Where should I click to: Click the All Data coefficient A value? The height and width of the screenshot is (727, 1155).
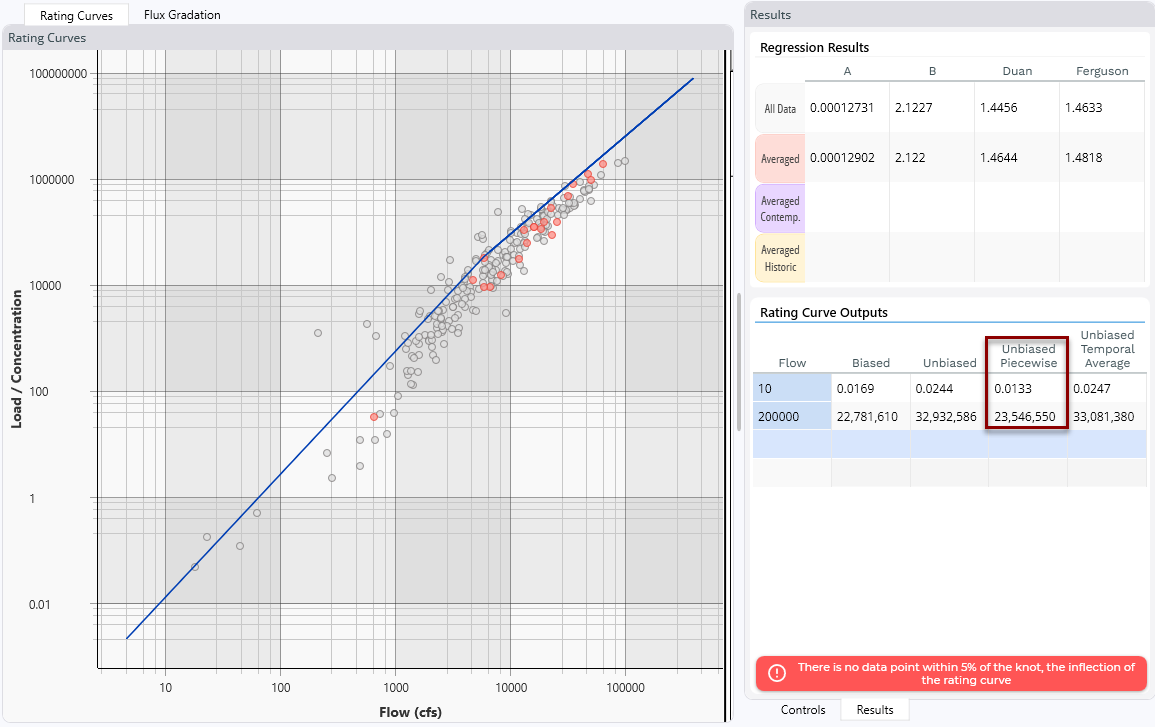click(x=847, y=108)
